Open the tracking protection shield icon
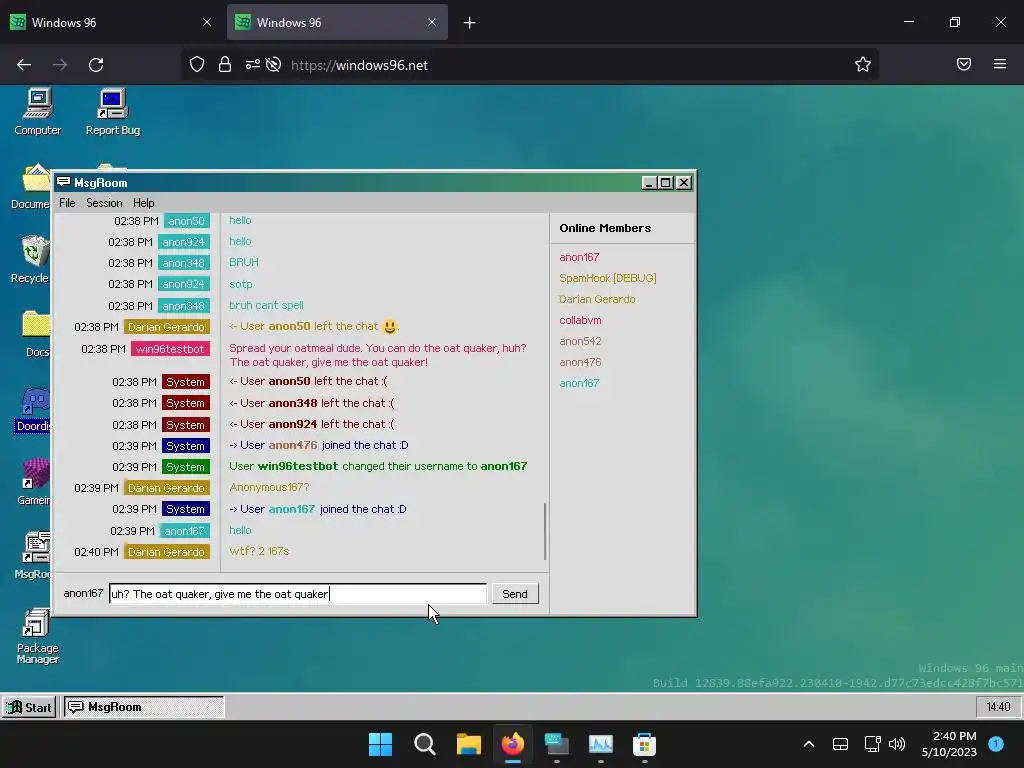1024x768 pixels. [x=197, y=65]
